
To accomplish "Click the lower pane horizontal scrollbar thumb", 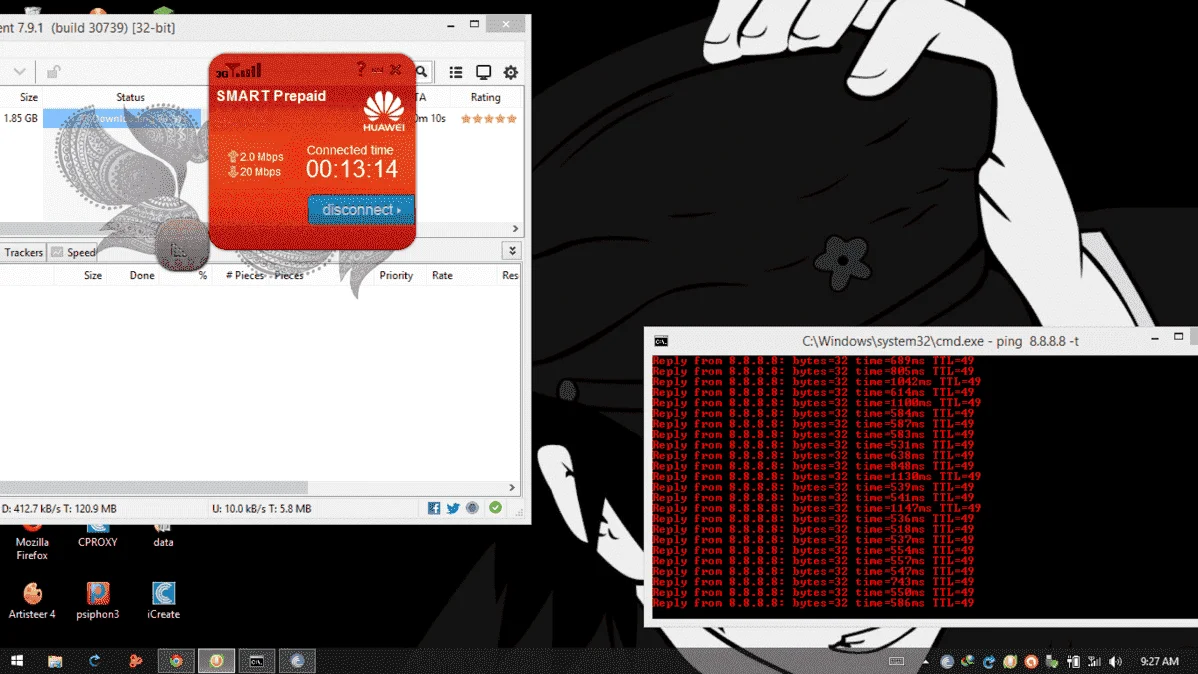I will (153, 488).
